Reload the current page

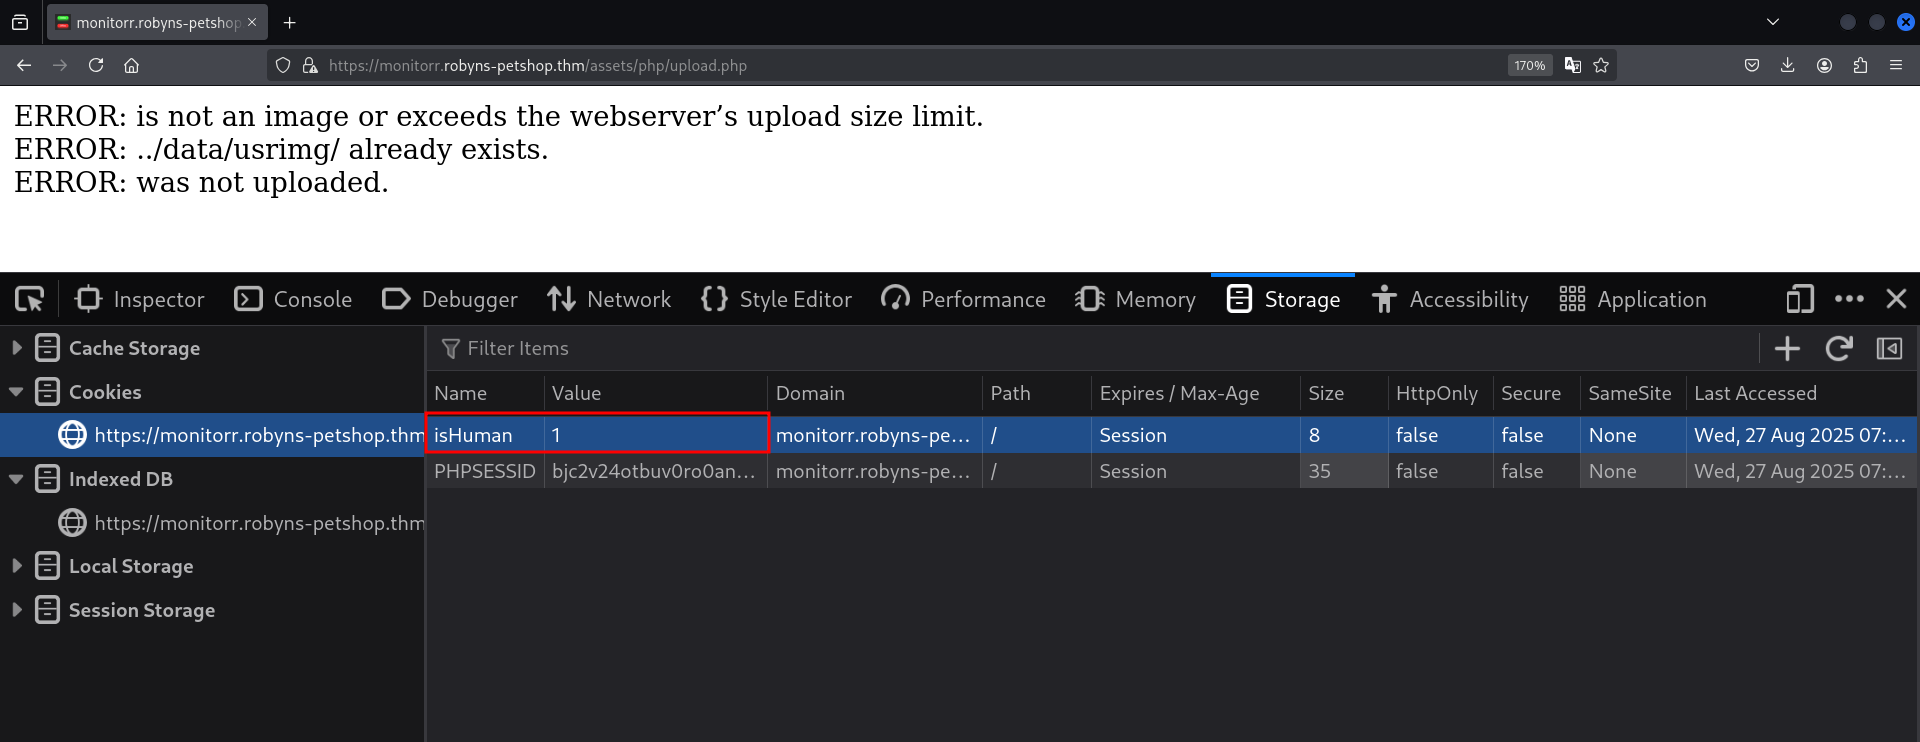click(96, 65)
